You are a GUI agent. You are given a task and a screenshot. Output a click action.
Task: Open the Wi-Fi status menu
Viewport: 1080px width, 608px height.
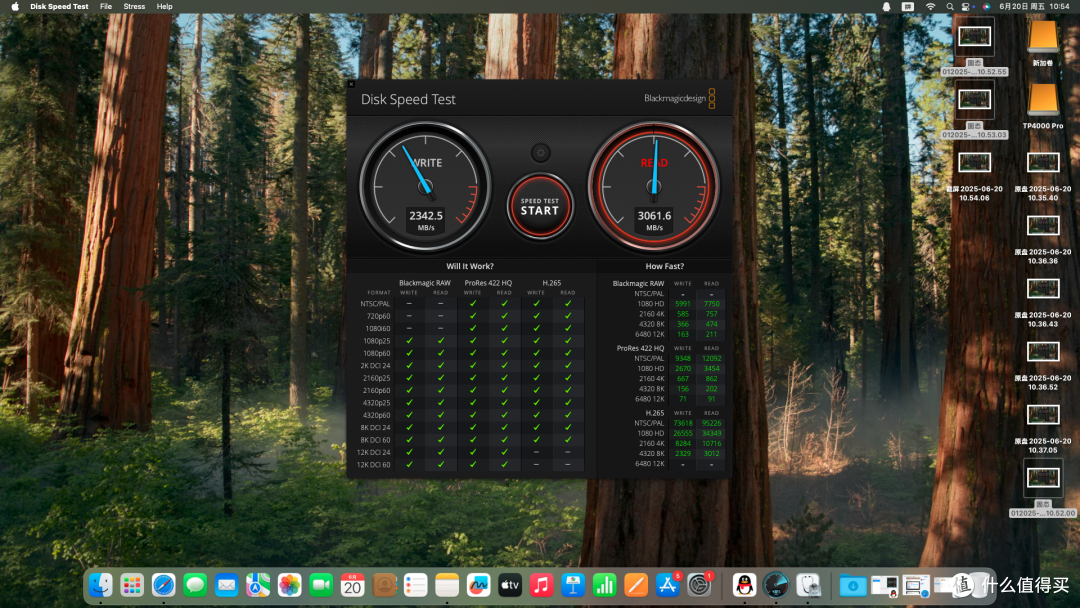pos(930,6)
